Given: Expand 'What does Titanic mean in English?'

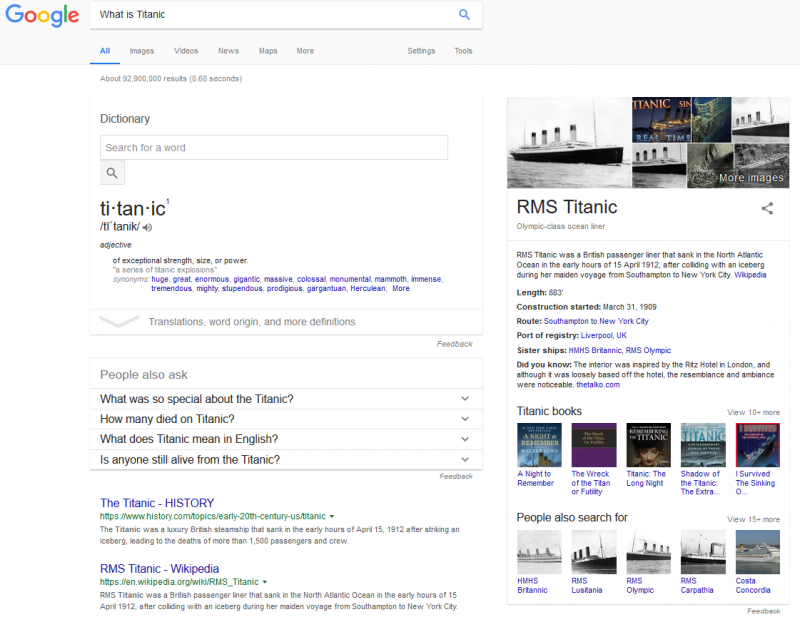Looking at the screenshot, I should point(286,439).
